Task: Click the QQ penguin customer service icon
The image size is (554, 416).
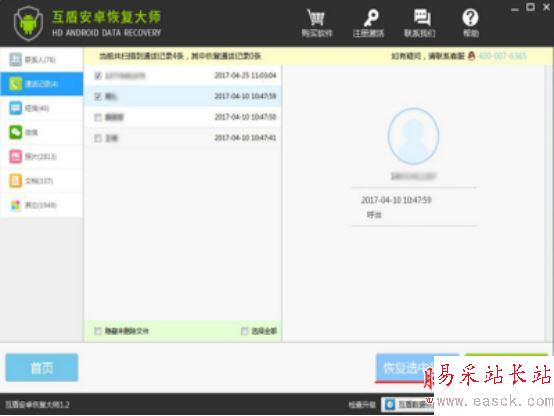Action: (471, 56)
